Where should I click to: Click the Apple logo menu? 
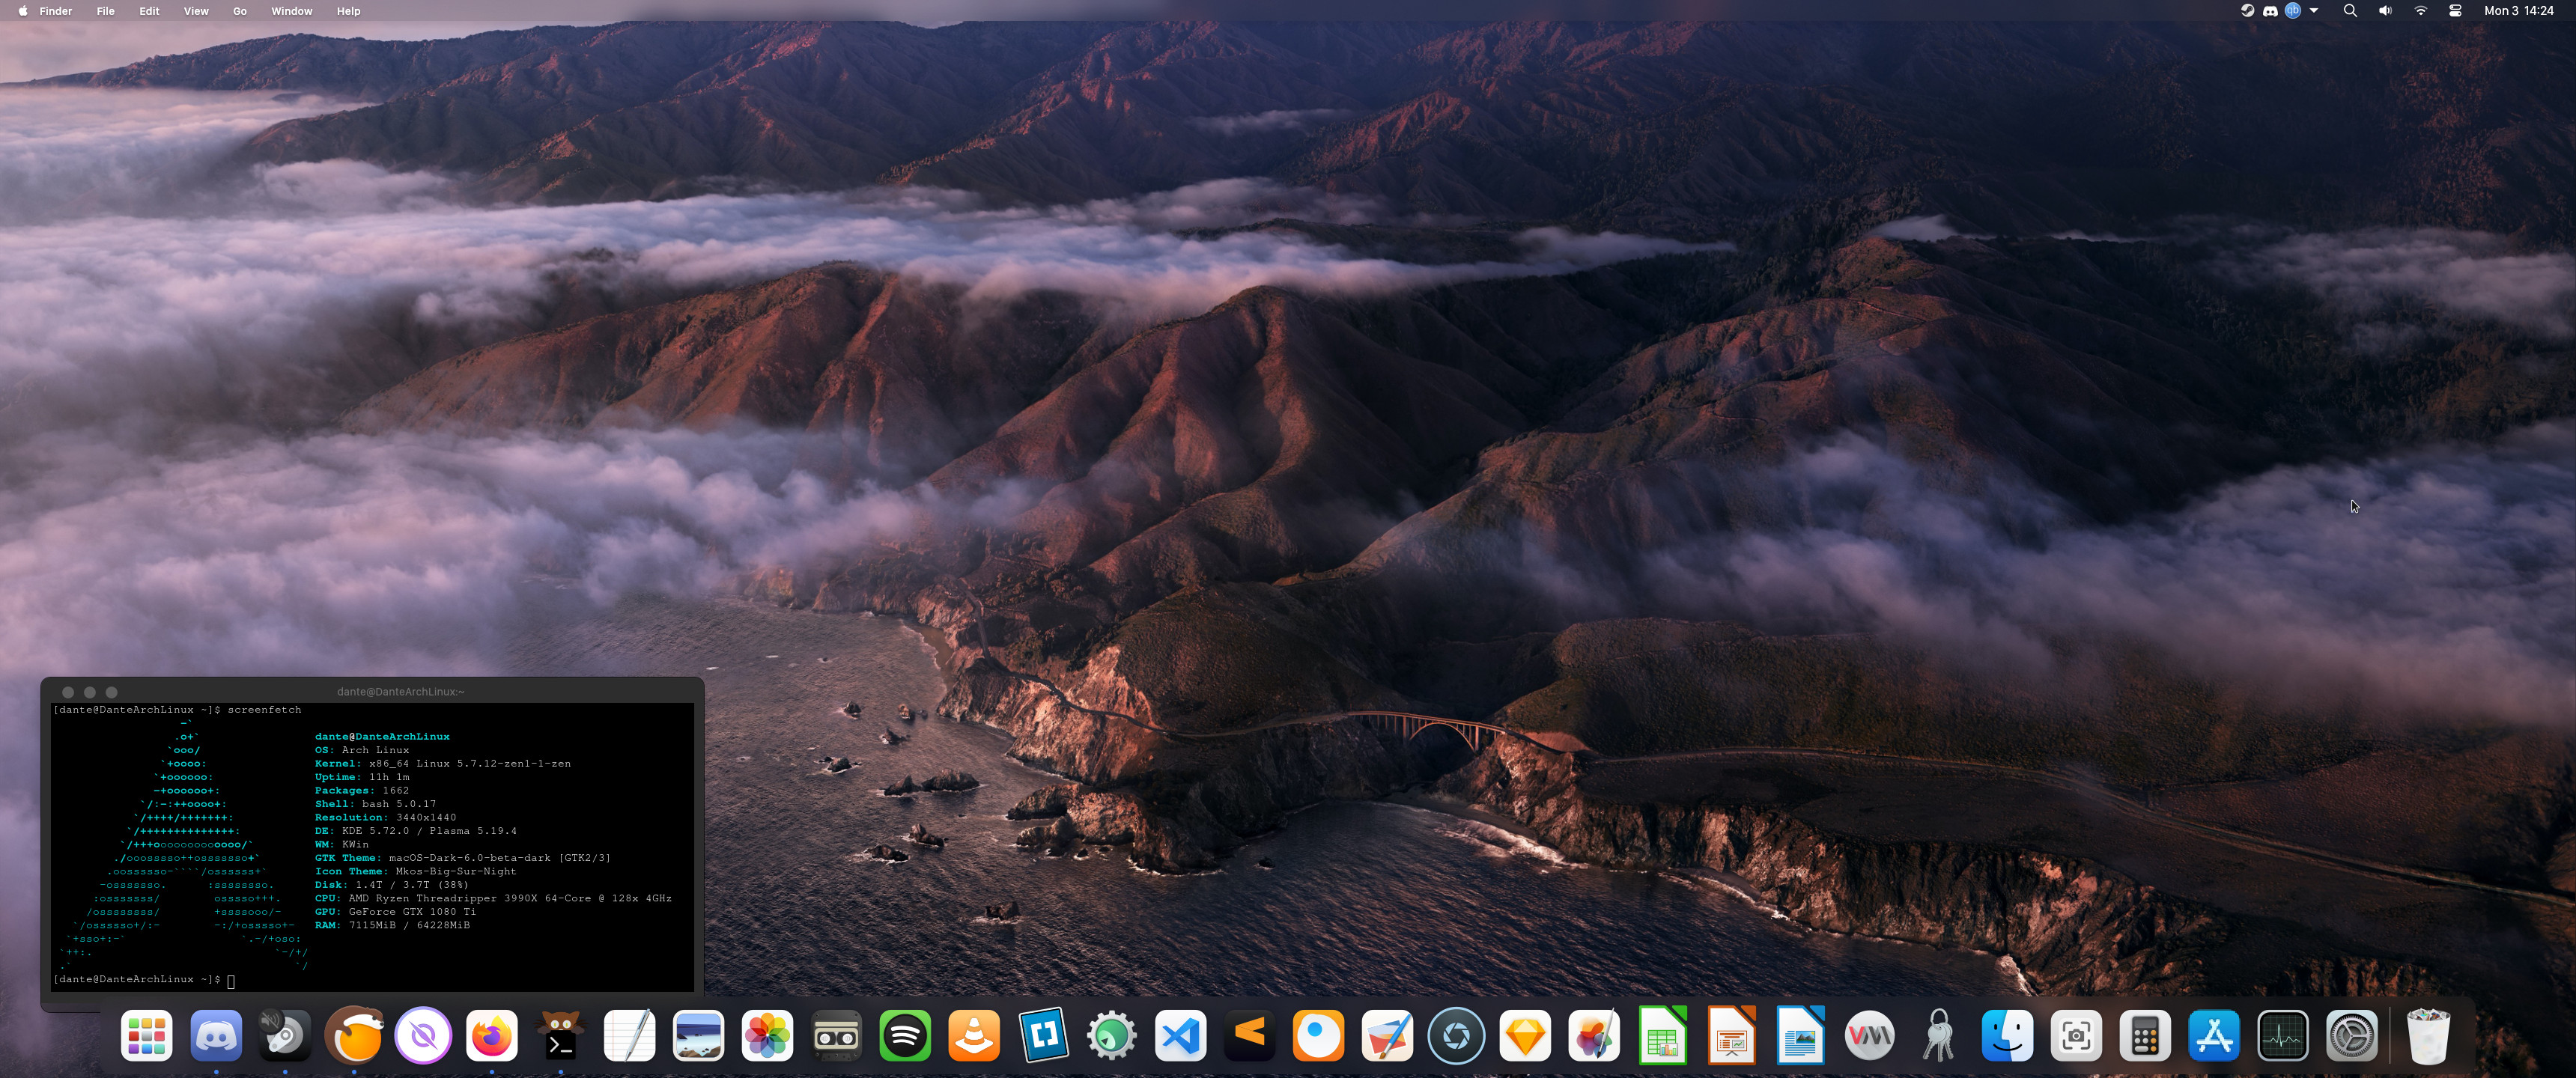coord(22,11)
